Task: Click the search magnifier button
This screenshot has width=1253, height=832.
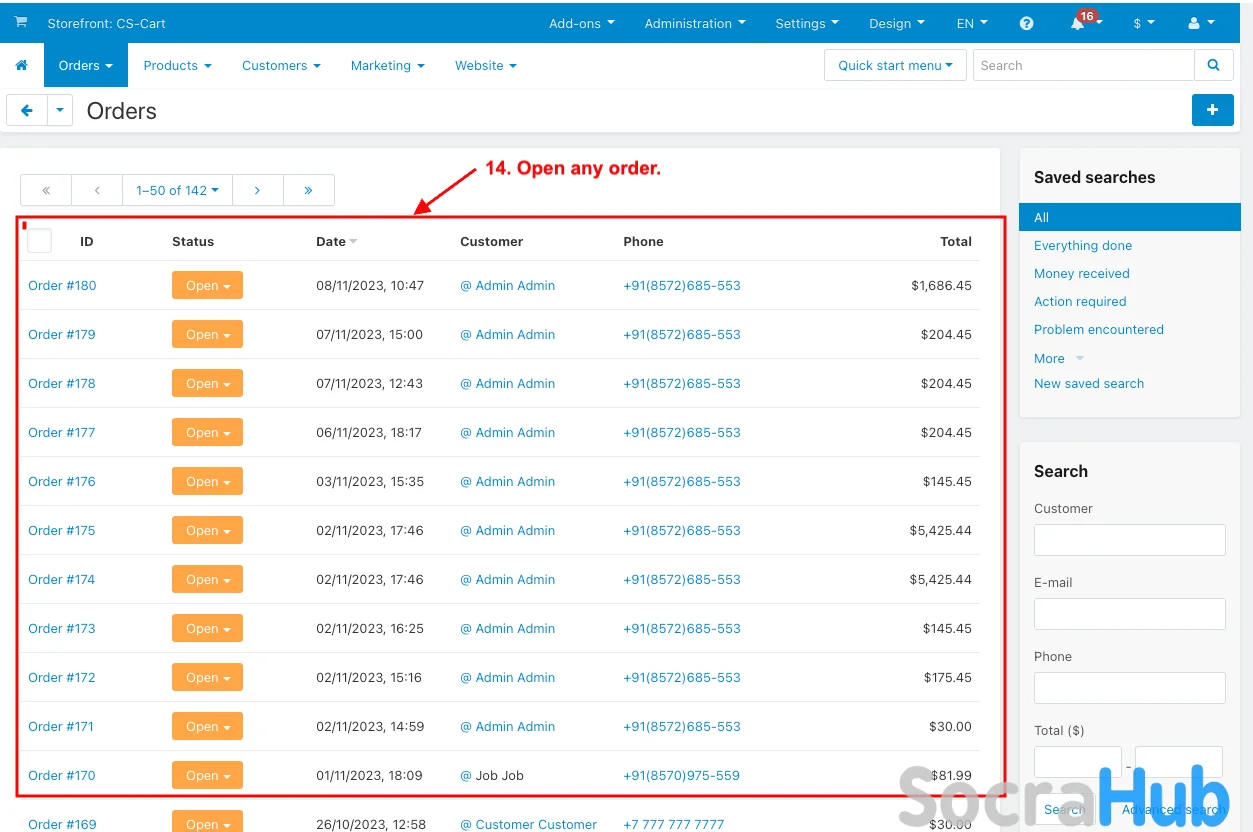Action: click(1213, 66)
